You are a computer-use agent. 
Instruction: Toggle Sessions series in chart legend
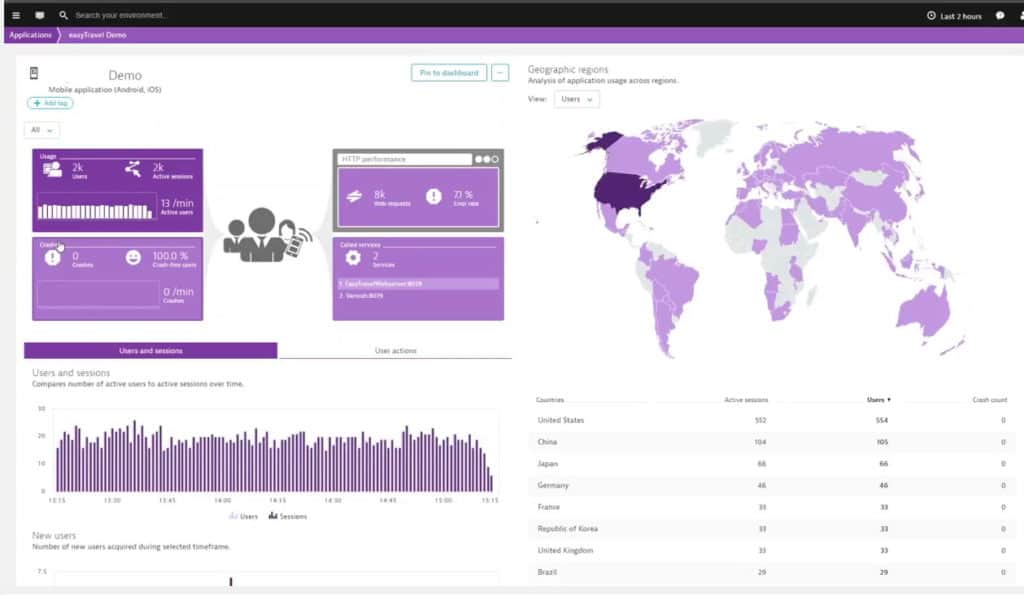287,516
